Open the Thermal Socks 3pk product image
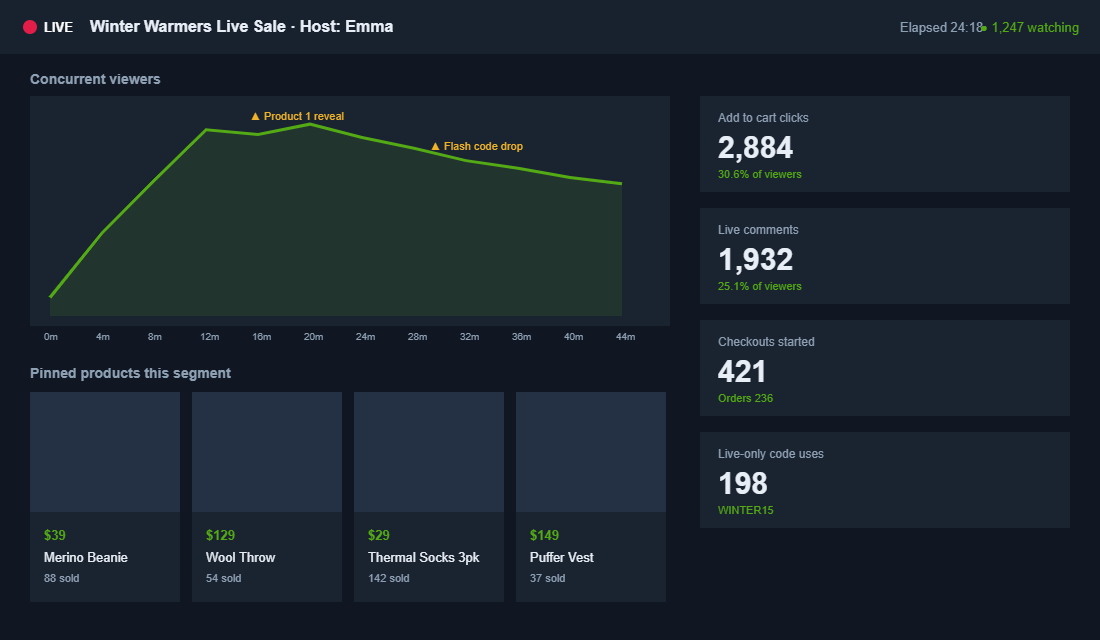The width and height of the screenshot is (1100, 640). pos(429,452)
